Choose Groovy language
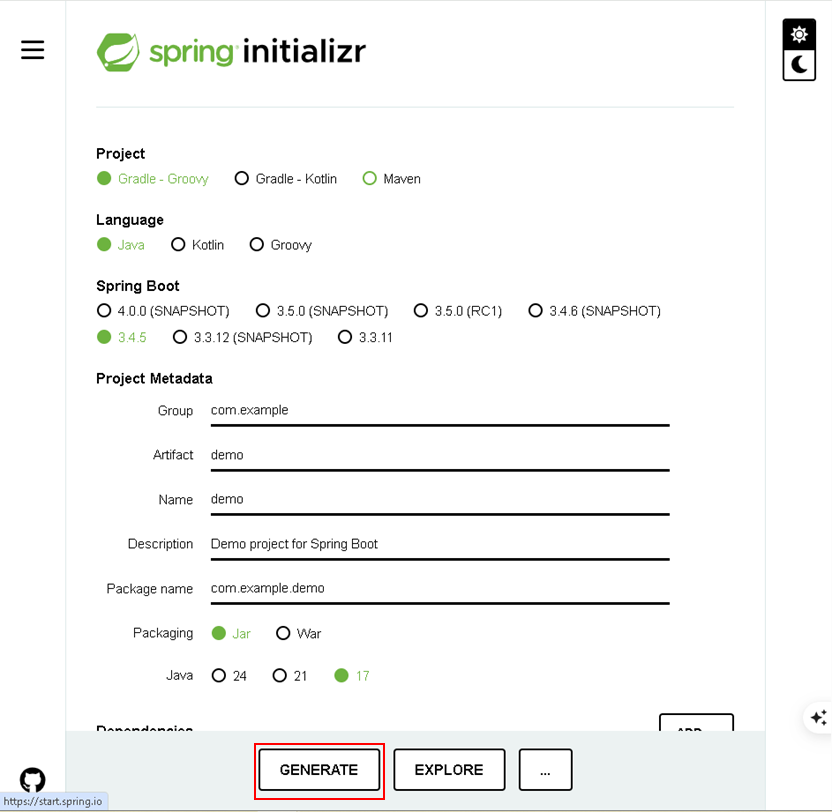The image size is (832, 812). 281,245
